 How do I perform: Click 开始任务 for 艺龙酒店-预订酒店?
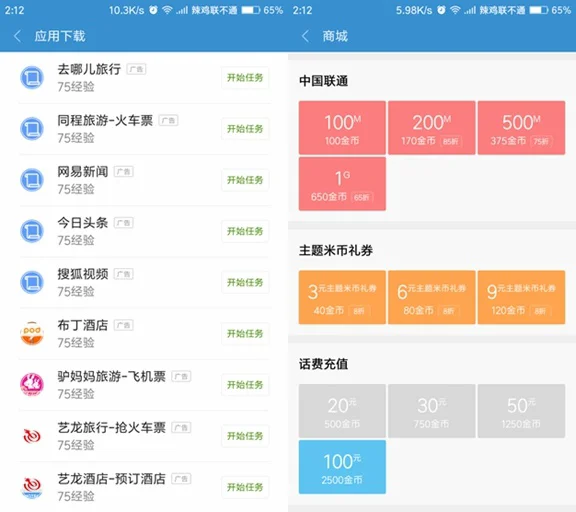245,487
